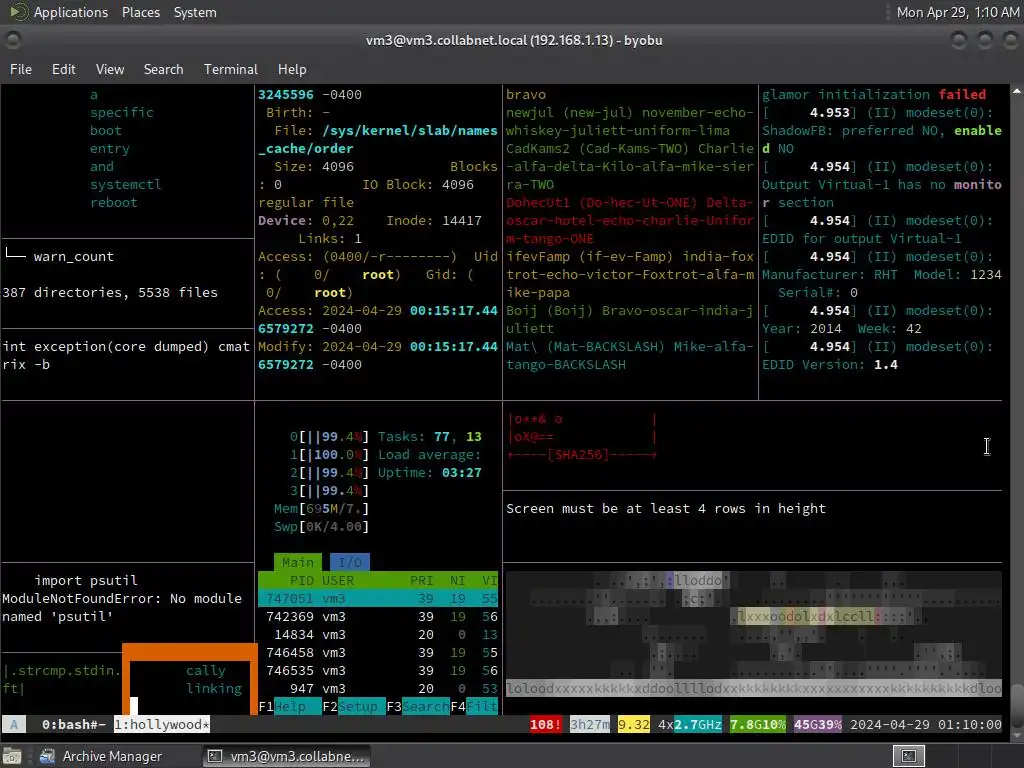Click 'glamor initialization failed' log line
Viewport: 1024px width, 768px height.
pyautogui.click(x=874, y=94)
